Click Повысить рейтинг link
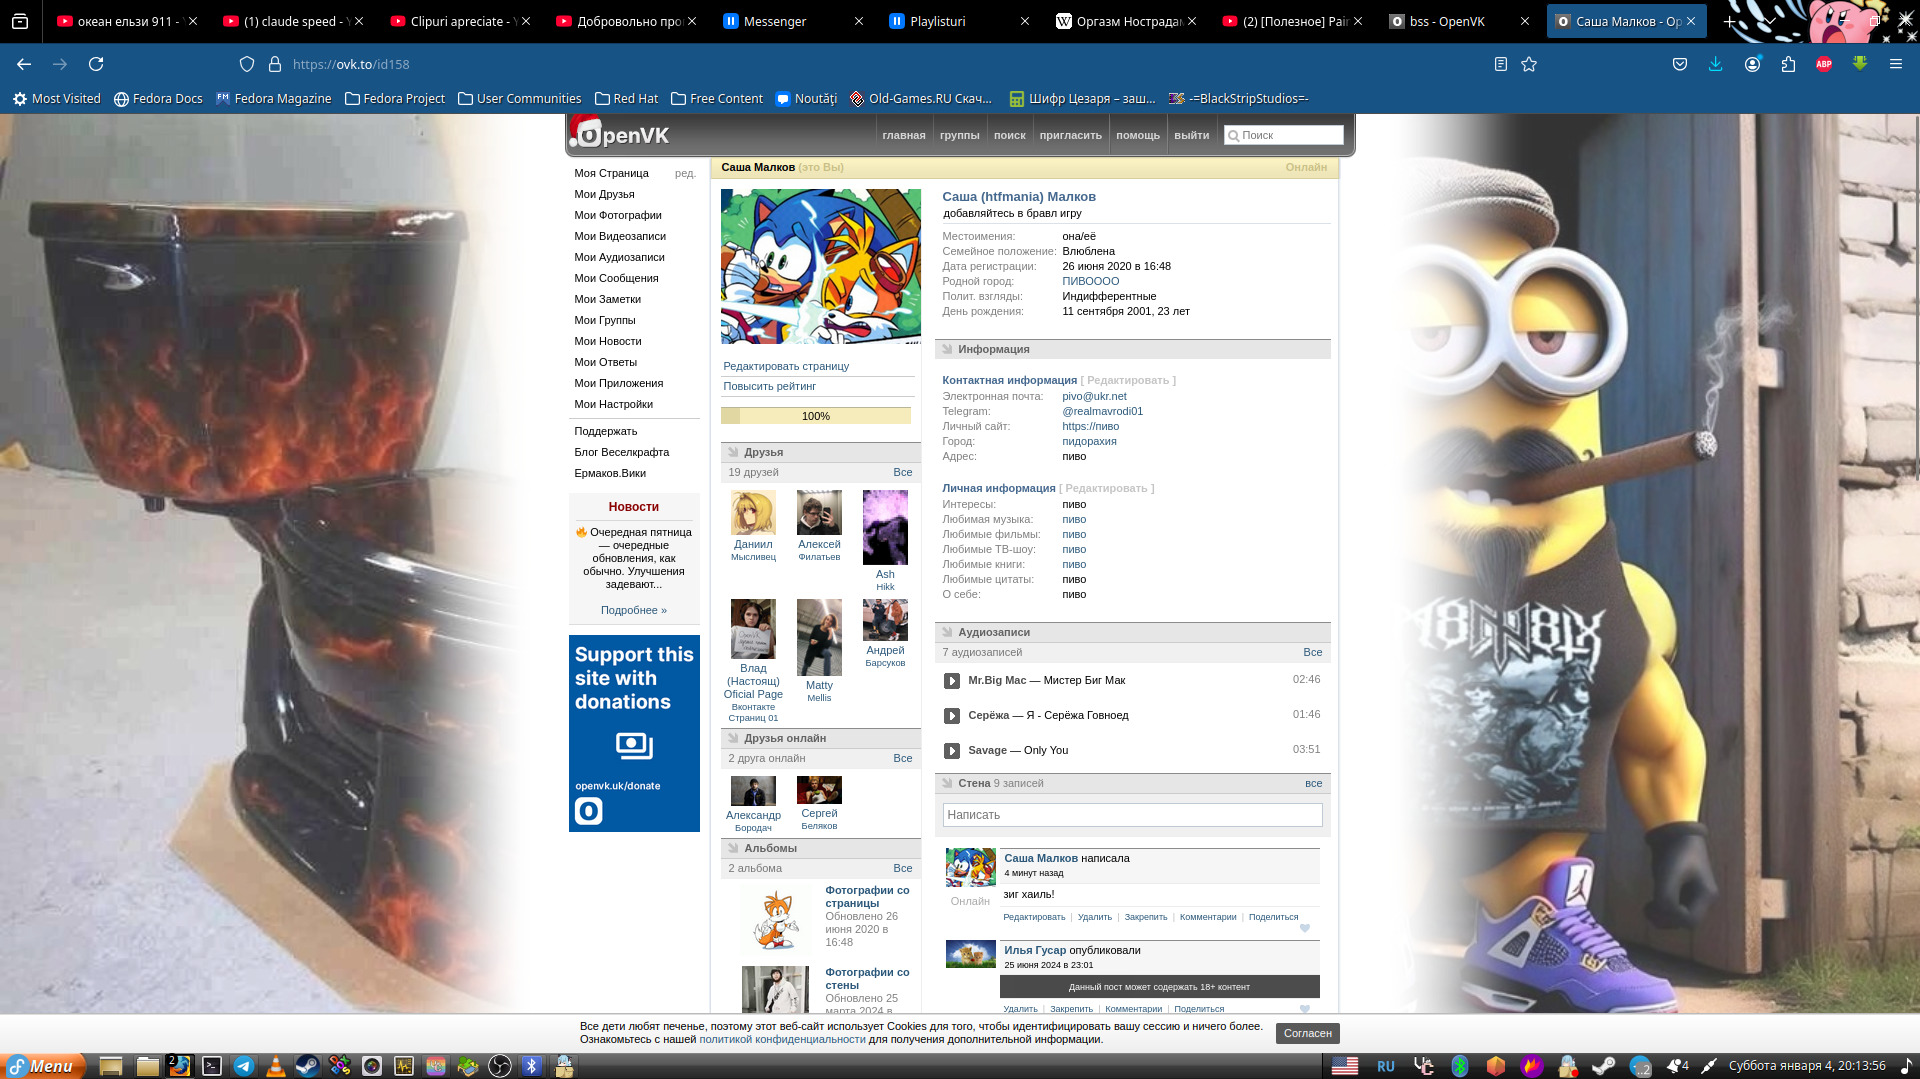 [769, 386]
